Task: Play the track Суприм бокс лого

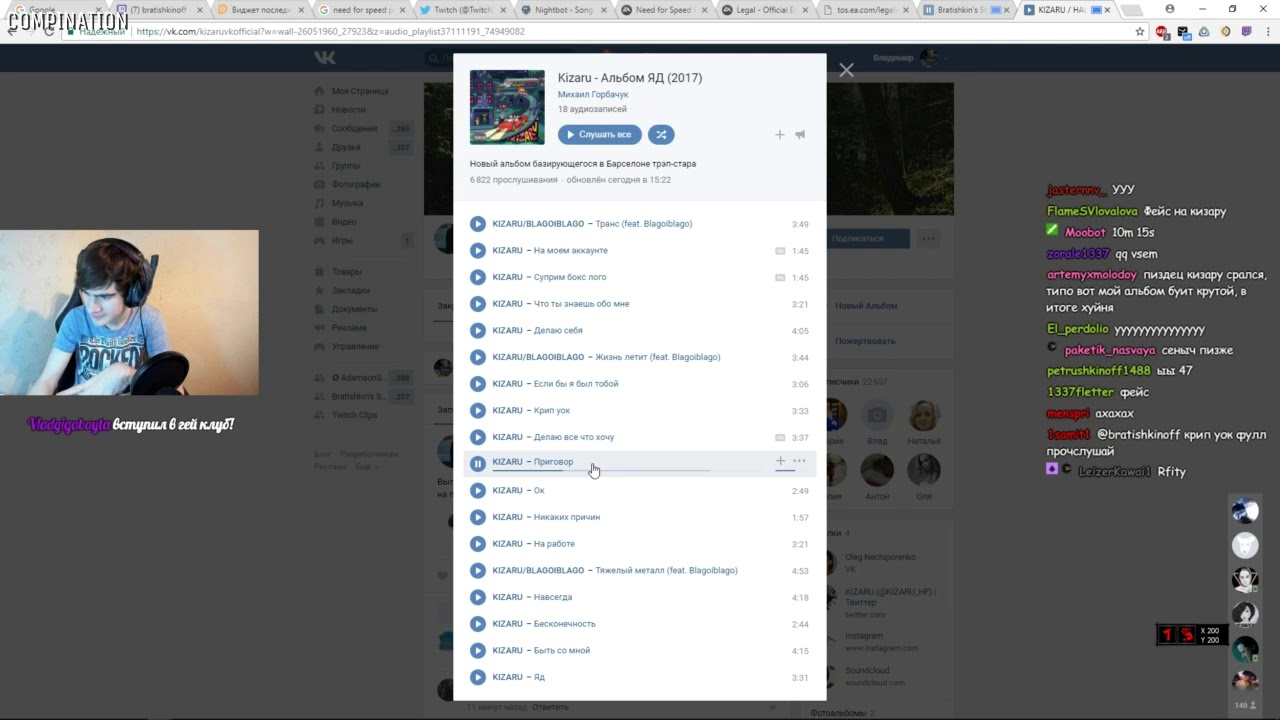Action: click(478, 277)
